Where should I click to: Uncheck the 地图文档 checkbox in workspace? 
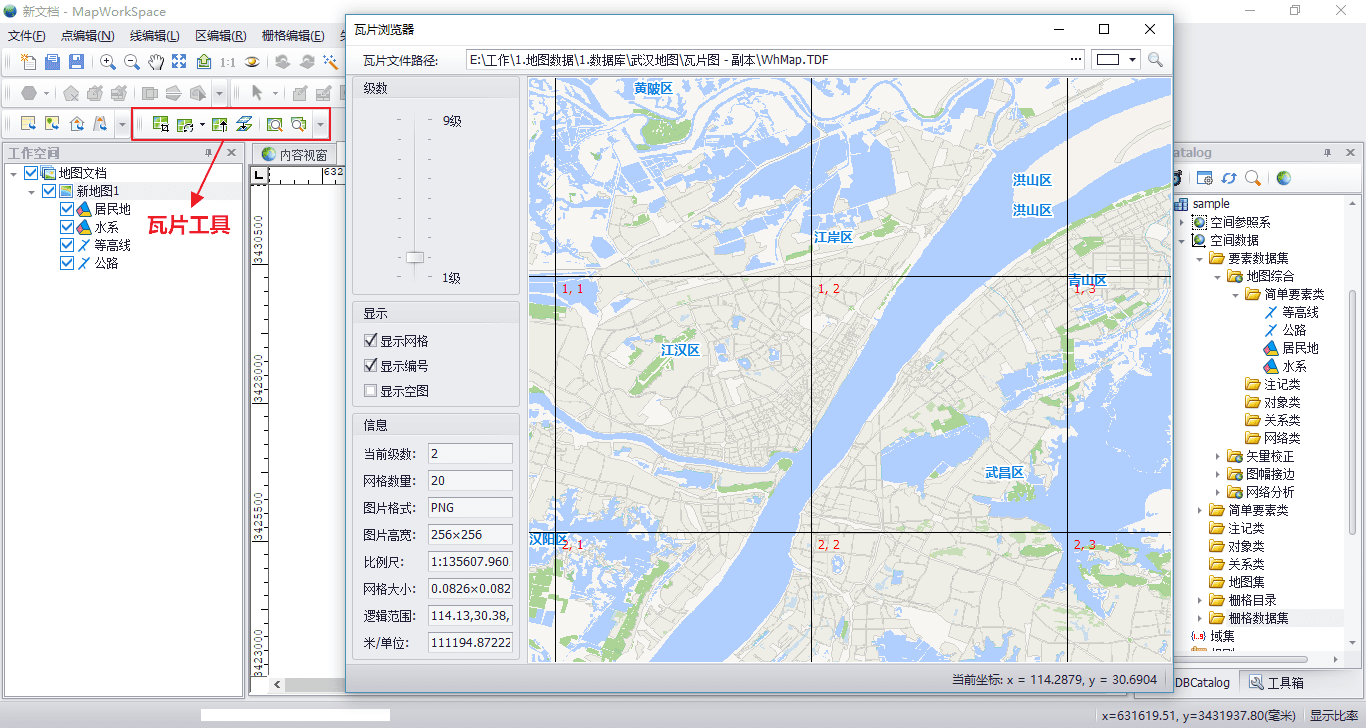pos(31,173)
